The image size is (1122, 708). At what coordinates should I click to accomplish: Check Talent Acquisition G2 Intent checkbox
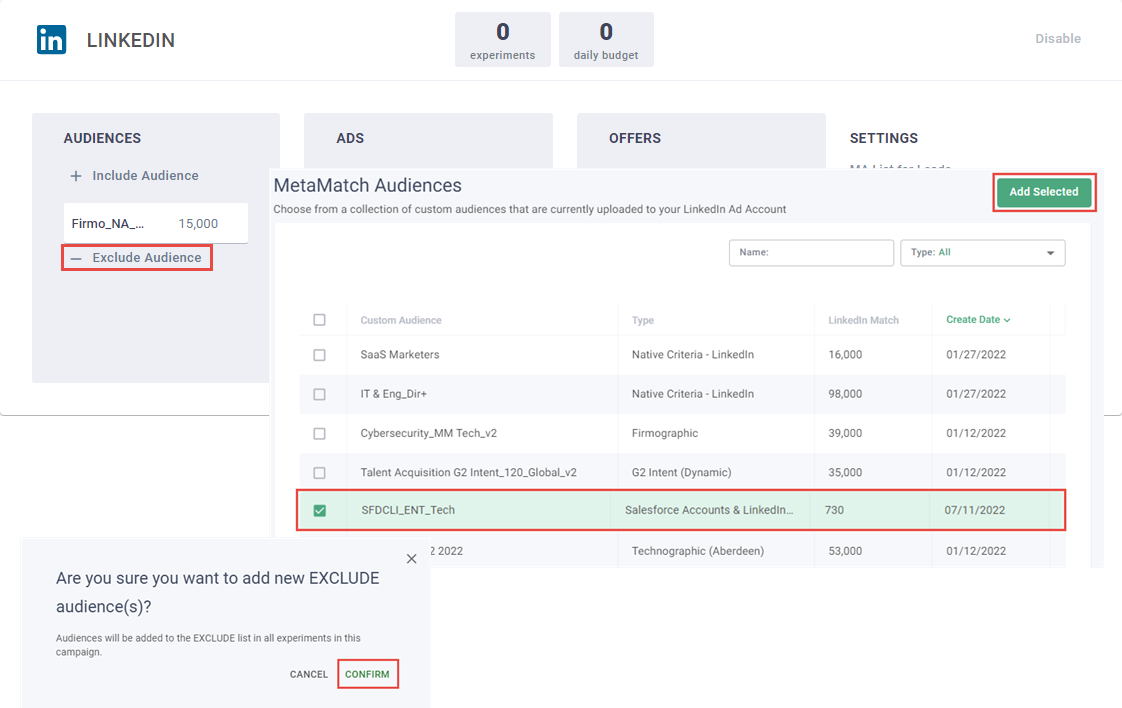320,472
